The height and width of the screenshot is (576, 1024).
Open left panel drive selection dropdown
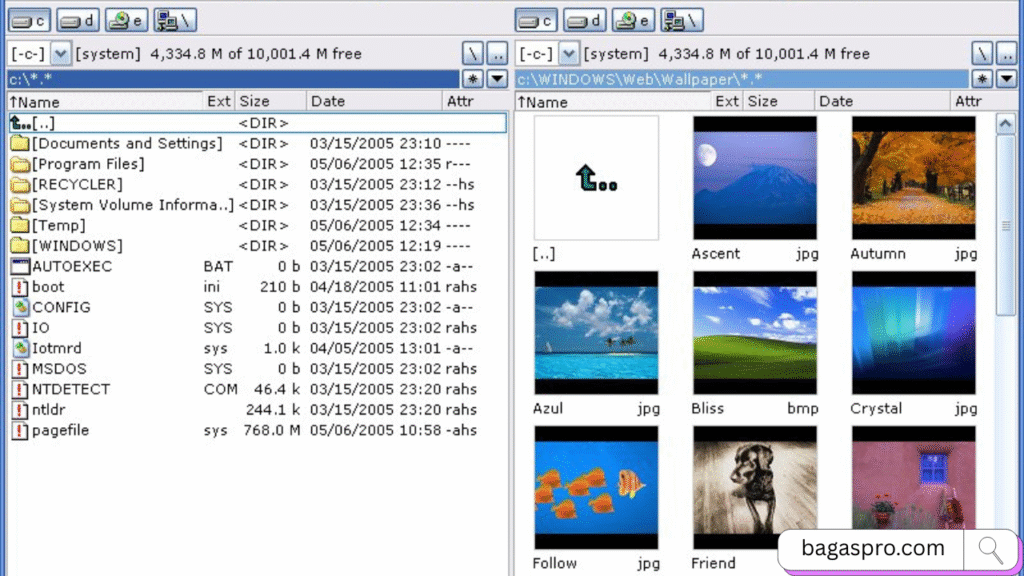point(60,53)
